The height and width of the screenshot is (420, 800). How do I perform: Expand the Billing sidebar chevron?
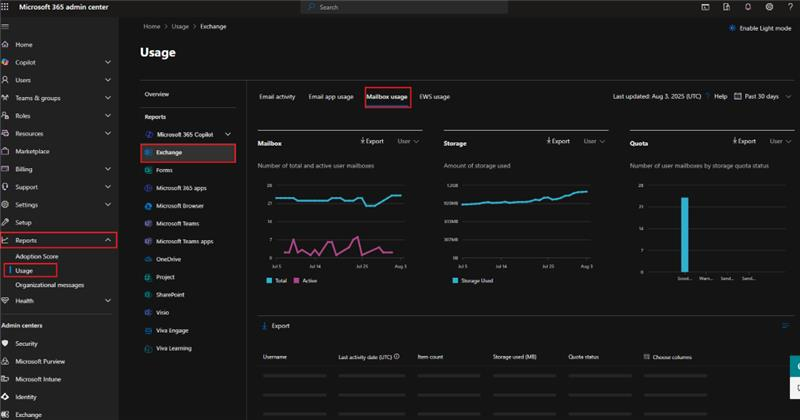pos(108,169)
